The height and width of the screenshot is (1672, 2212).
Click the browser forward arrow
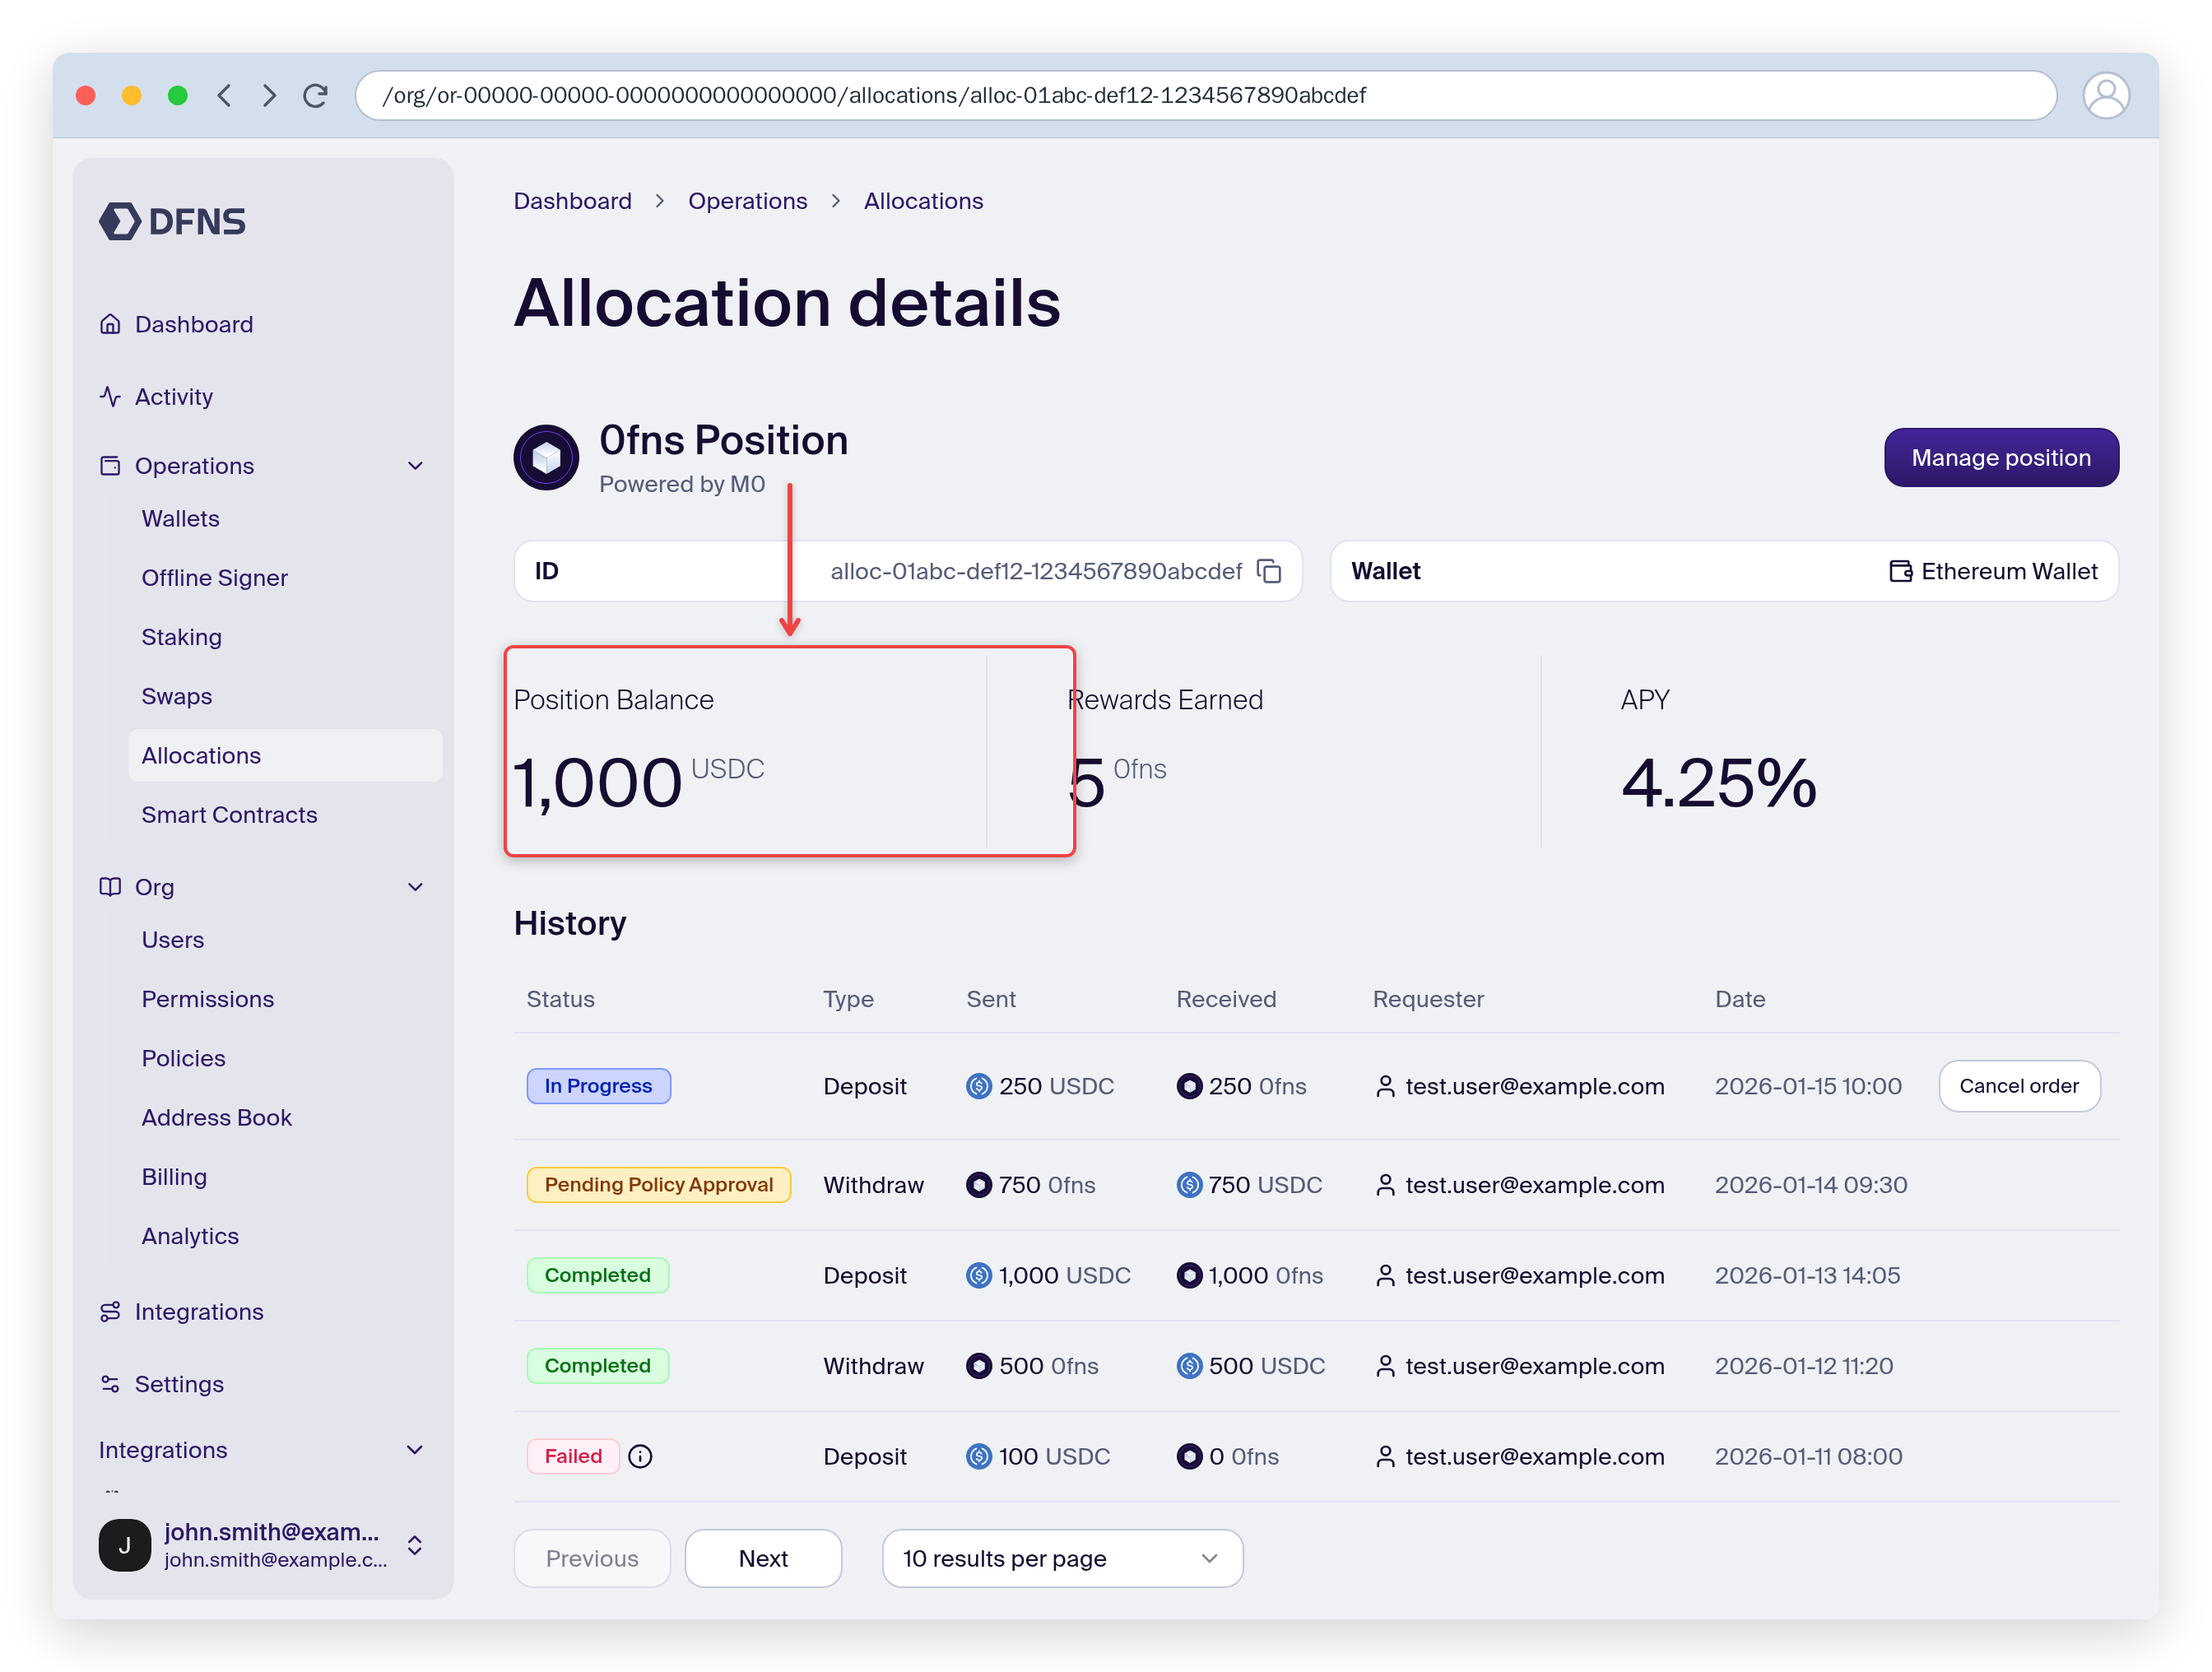click(x=269, y=95)
